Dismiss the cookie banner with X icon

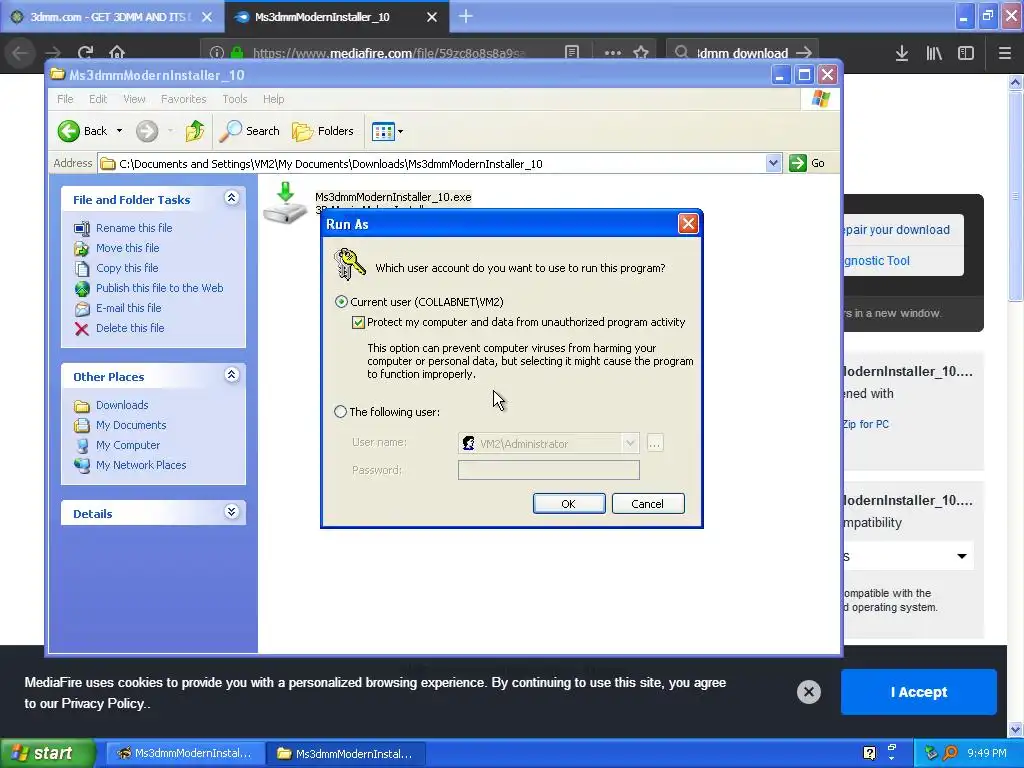pos(808,692)
